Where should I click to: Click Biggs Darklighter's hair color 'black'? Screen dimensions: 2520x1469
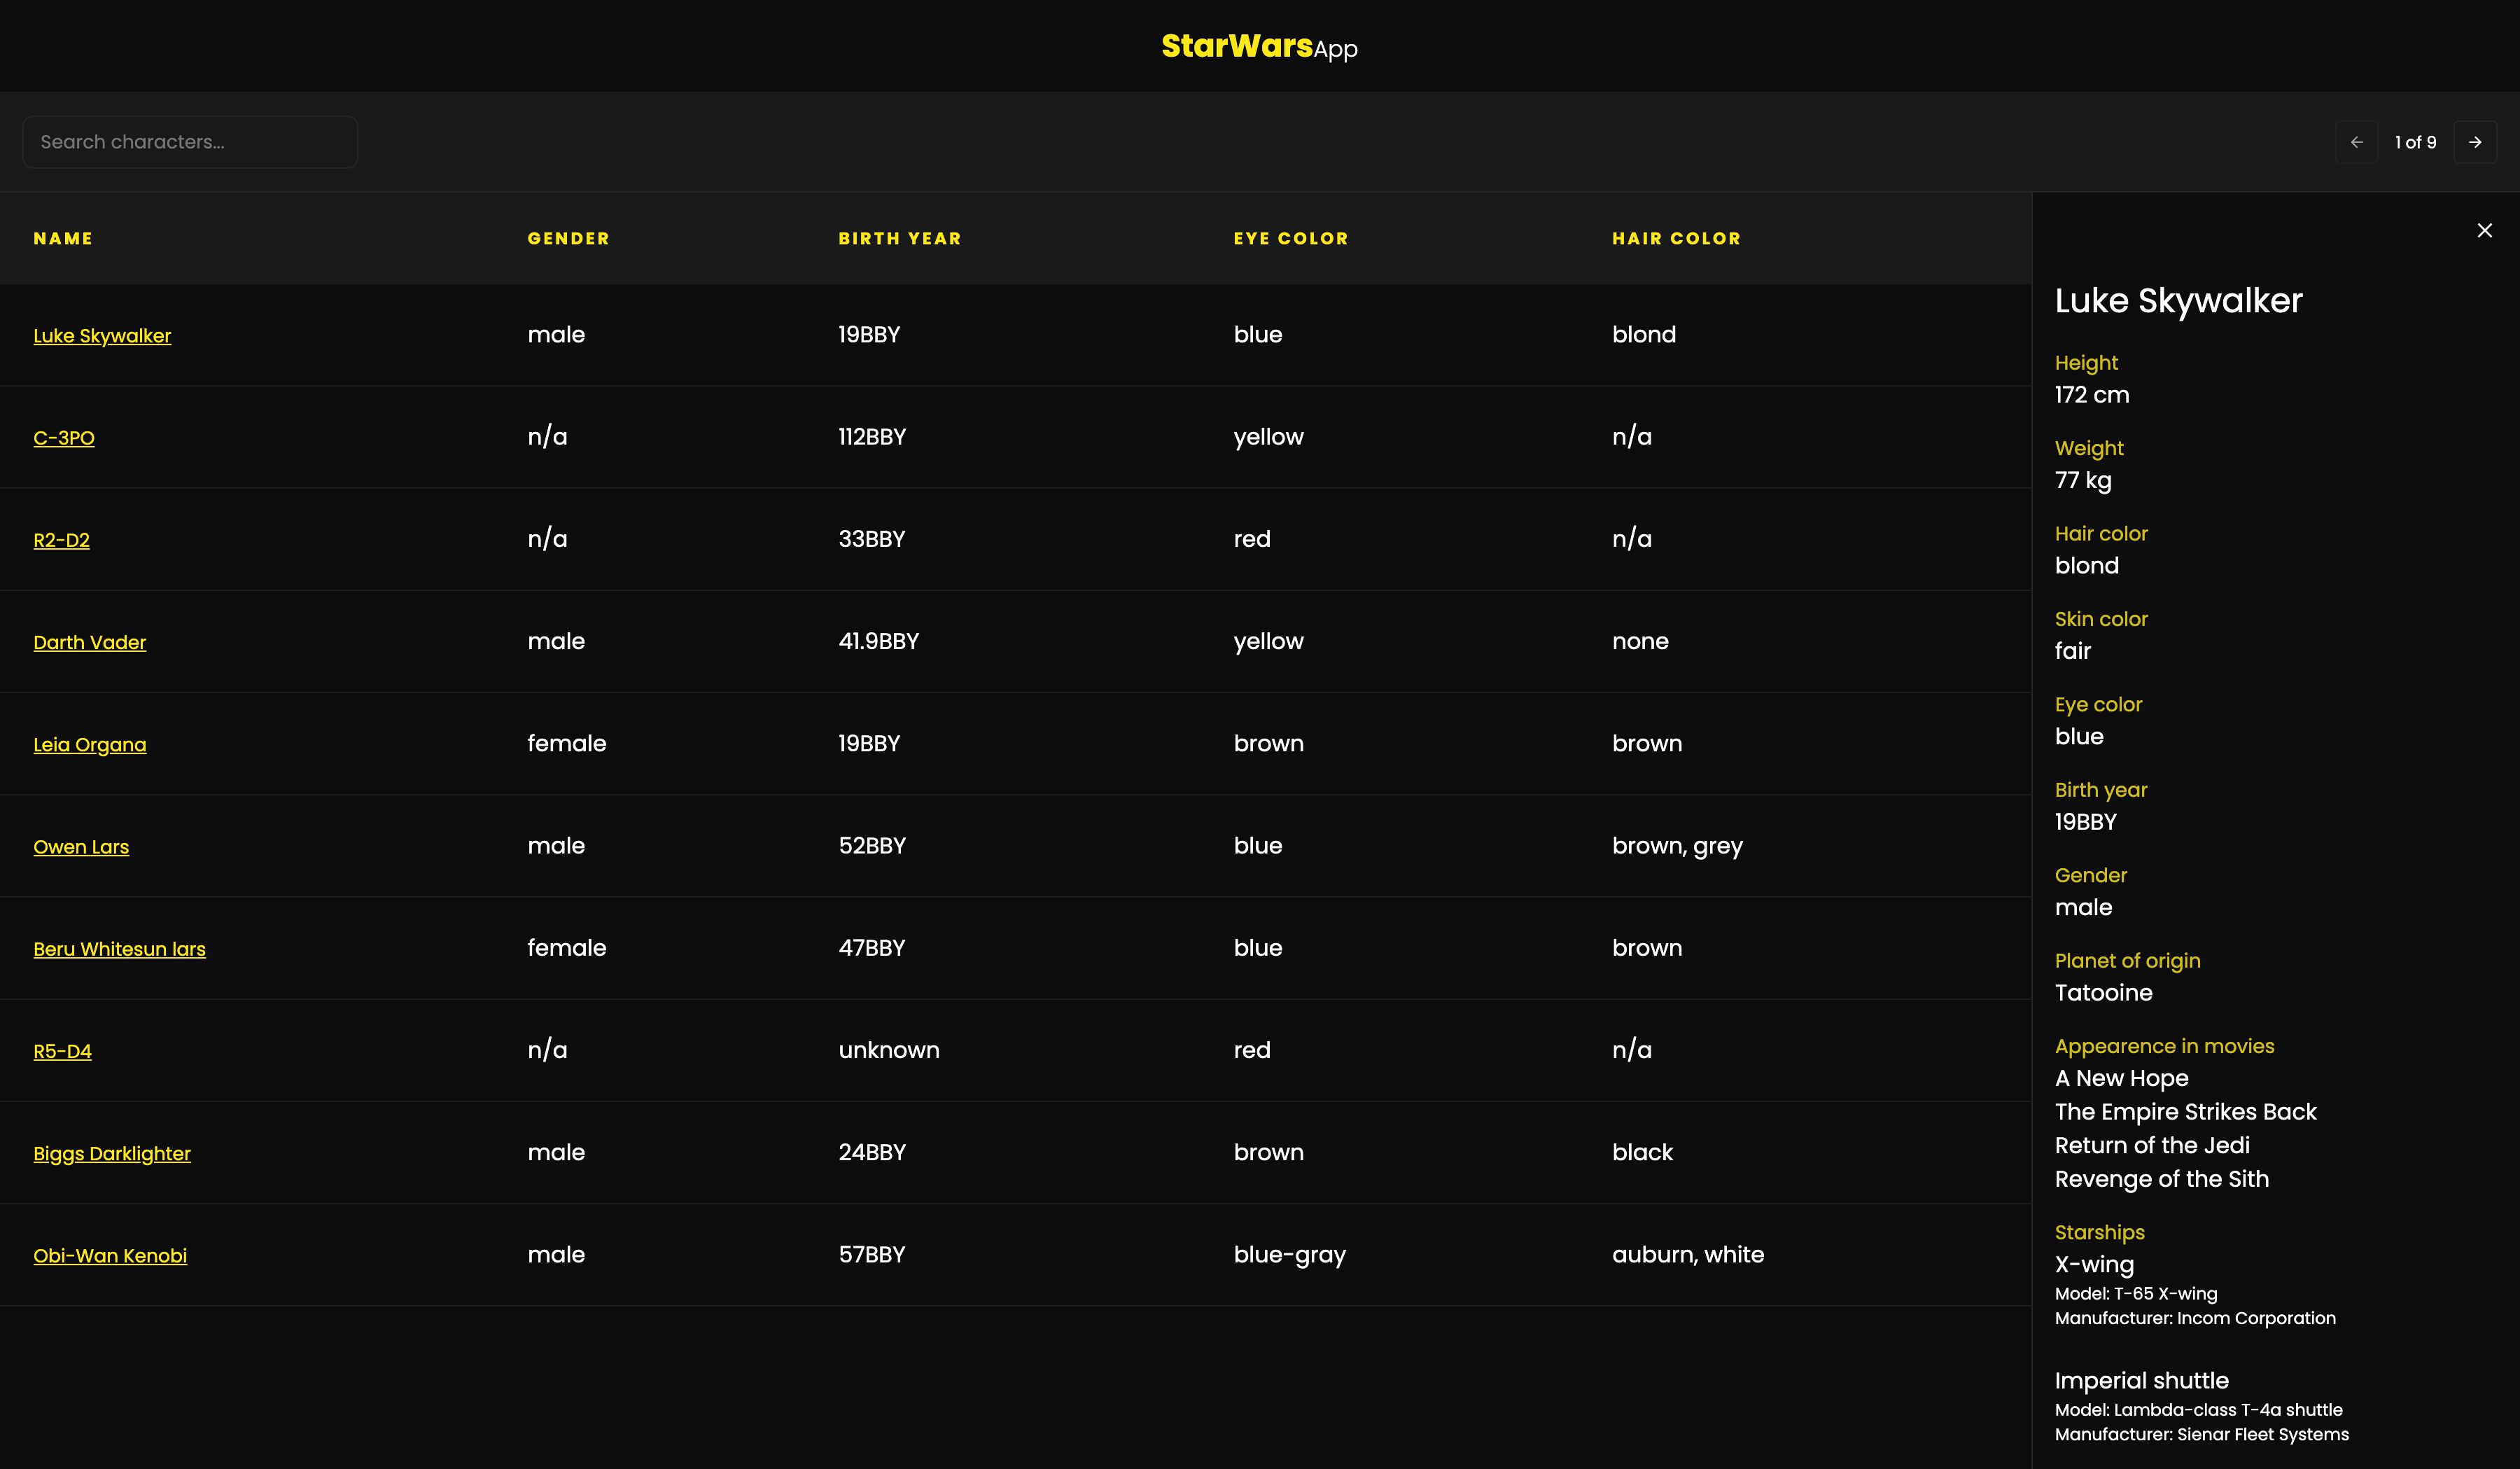1642,1152
